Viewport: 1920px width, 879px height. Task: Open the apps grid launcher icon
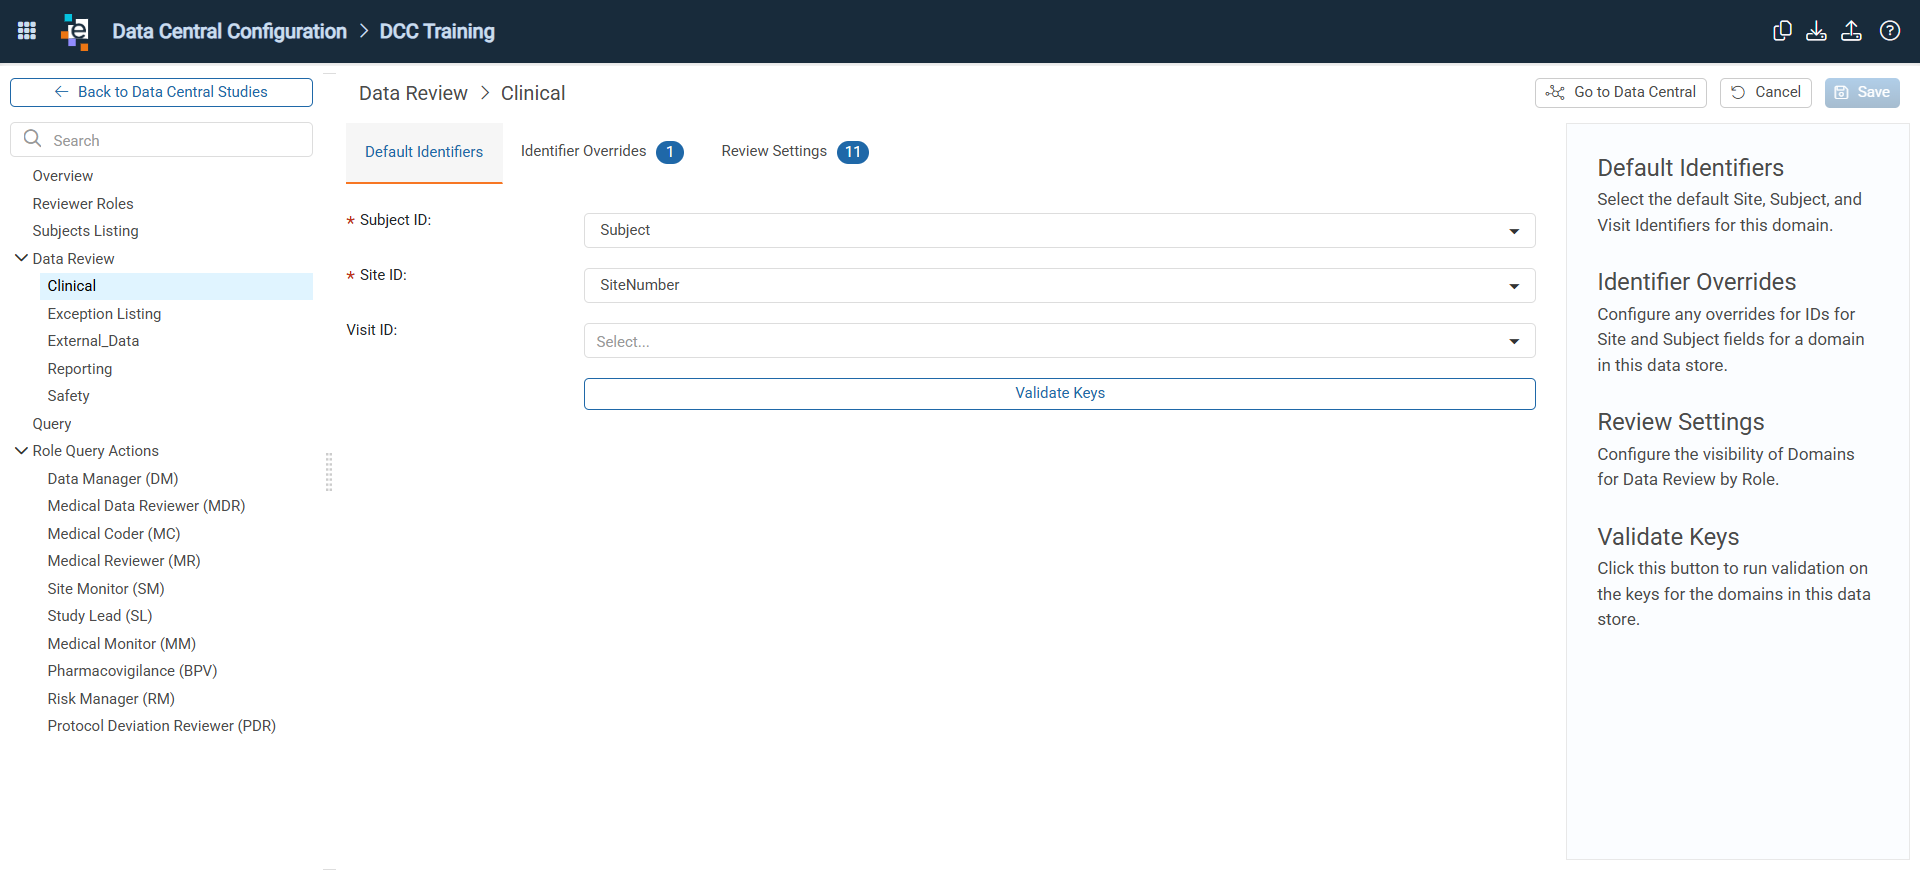tap(27, 31)
